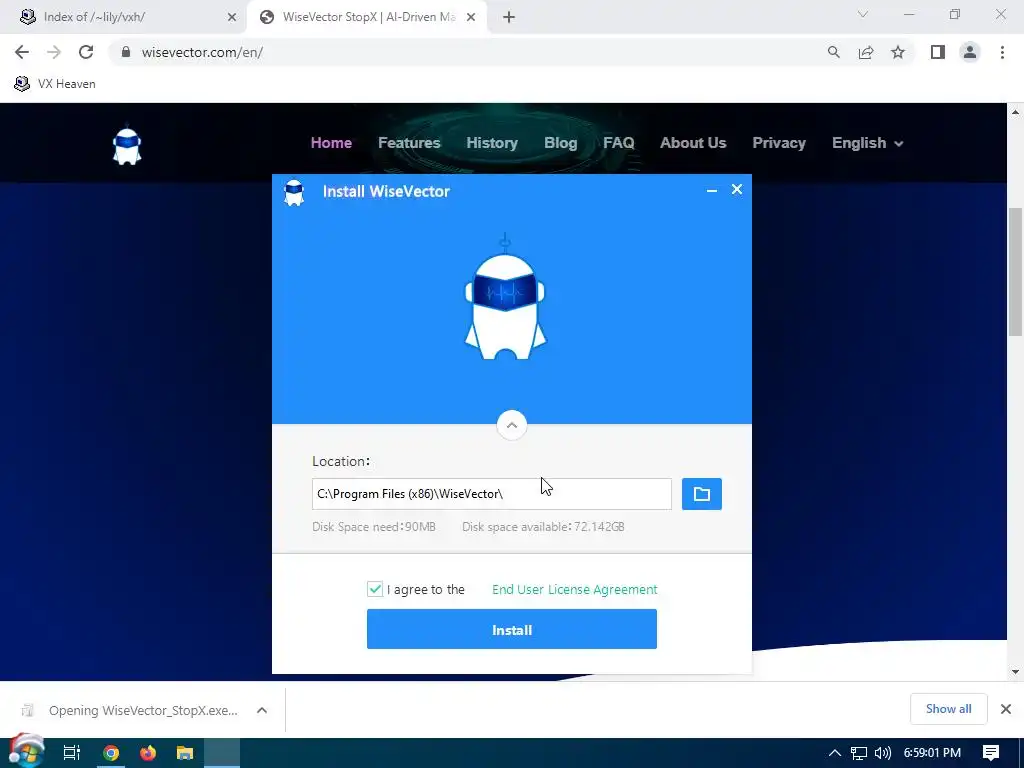Show hidden tray icons with the caret
This screenshot has width=1024, height=768.
(x=835, y=753)
